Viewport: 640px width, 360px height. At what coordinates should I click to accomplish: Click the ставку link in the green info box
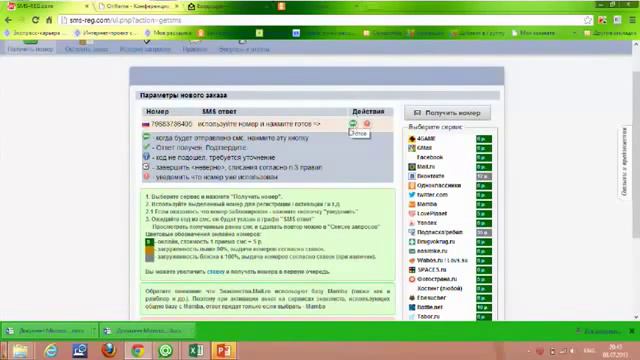point(215,271)
